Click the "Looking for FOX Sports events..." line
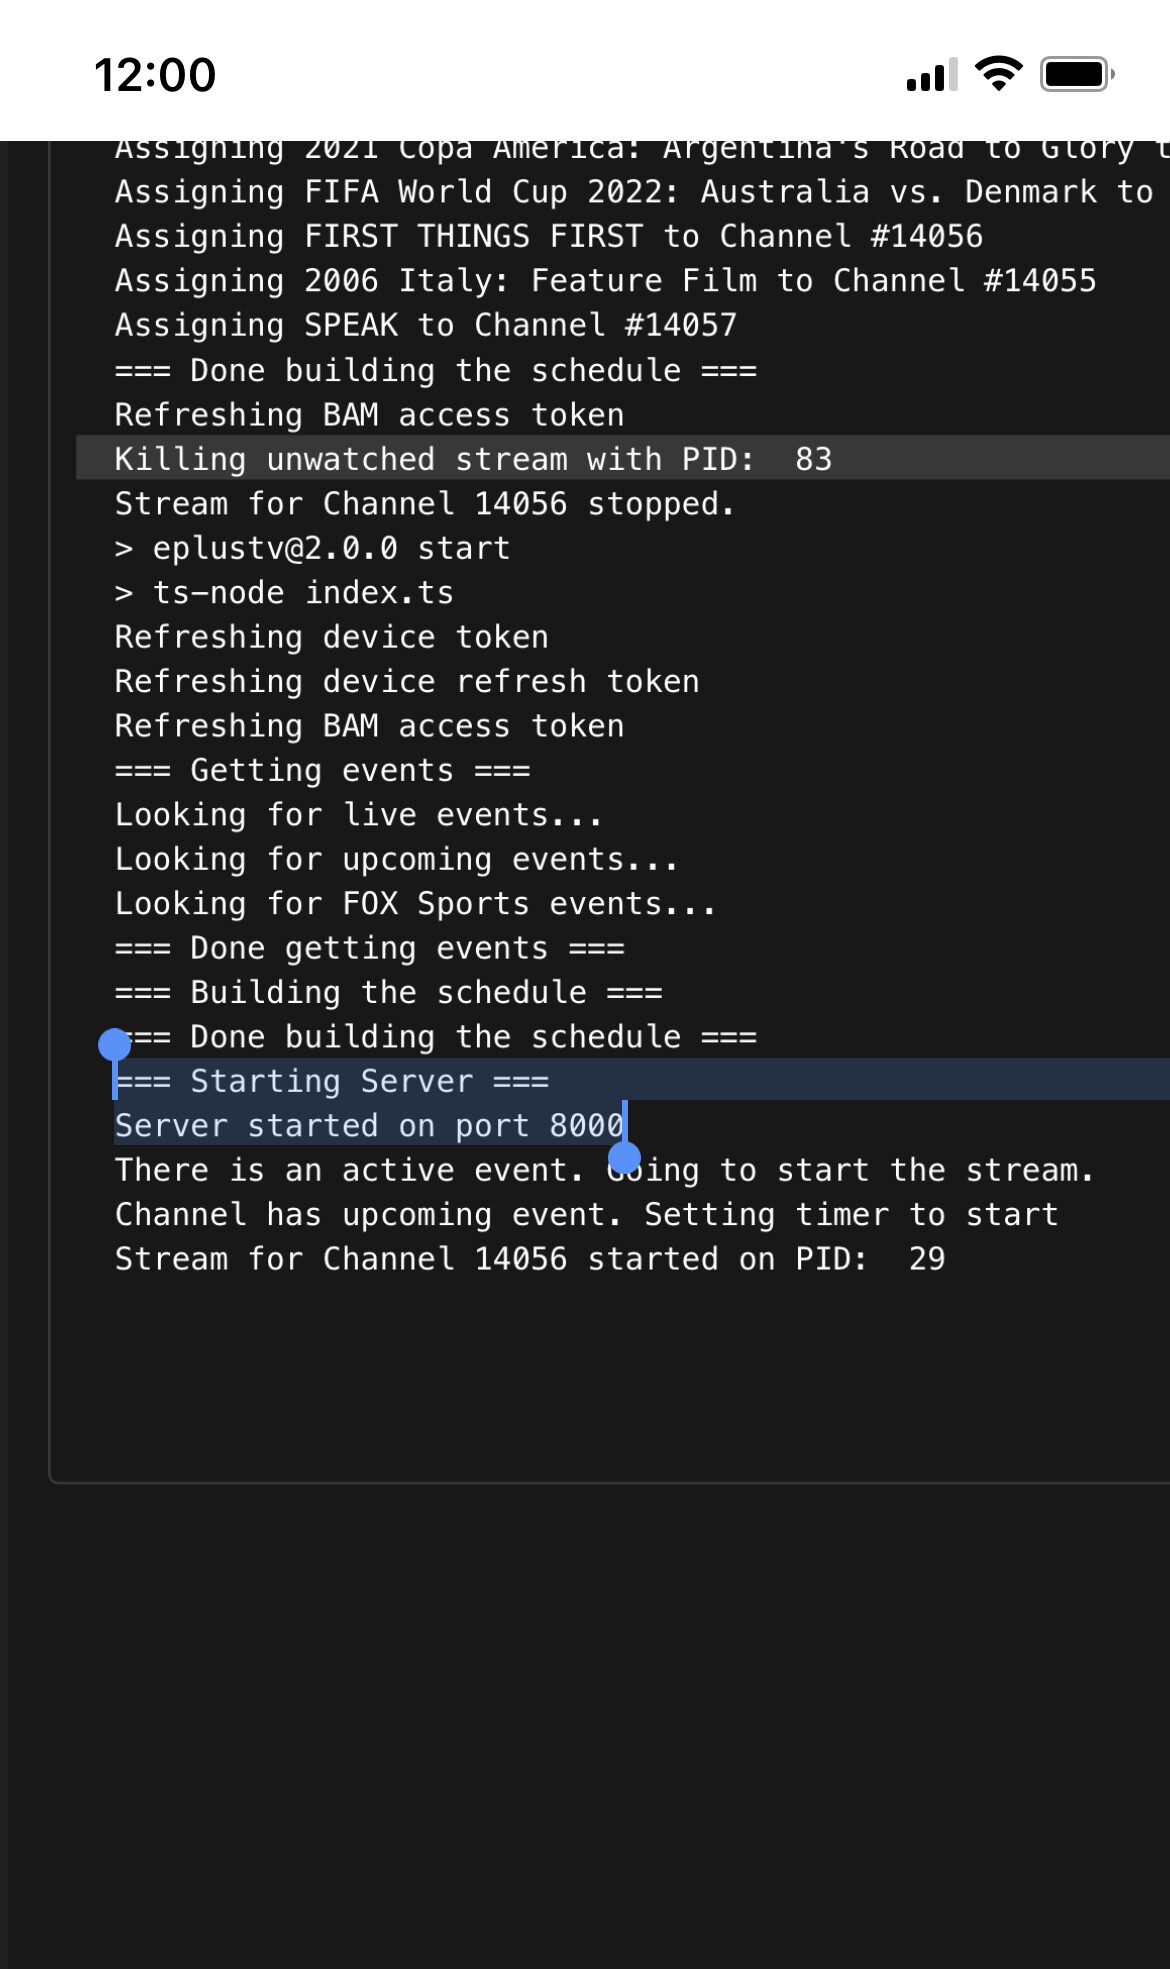Viewport: 1170px width, 1969px height. click(x=415, y=904)
